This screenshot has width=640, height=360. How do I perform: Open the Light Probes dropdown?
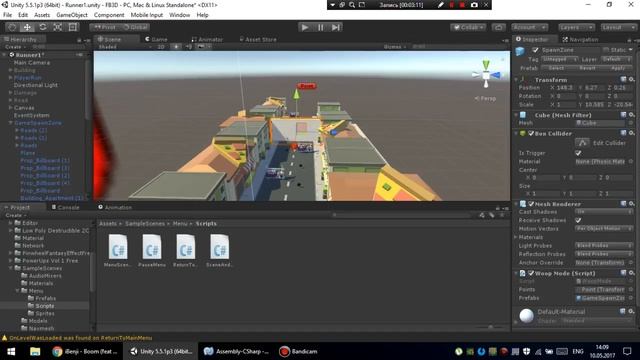(x=604, y=245)
